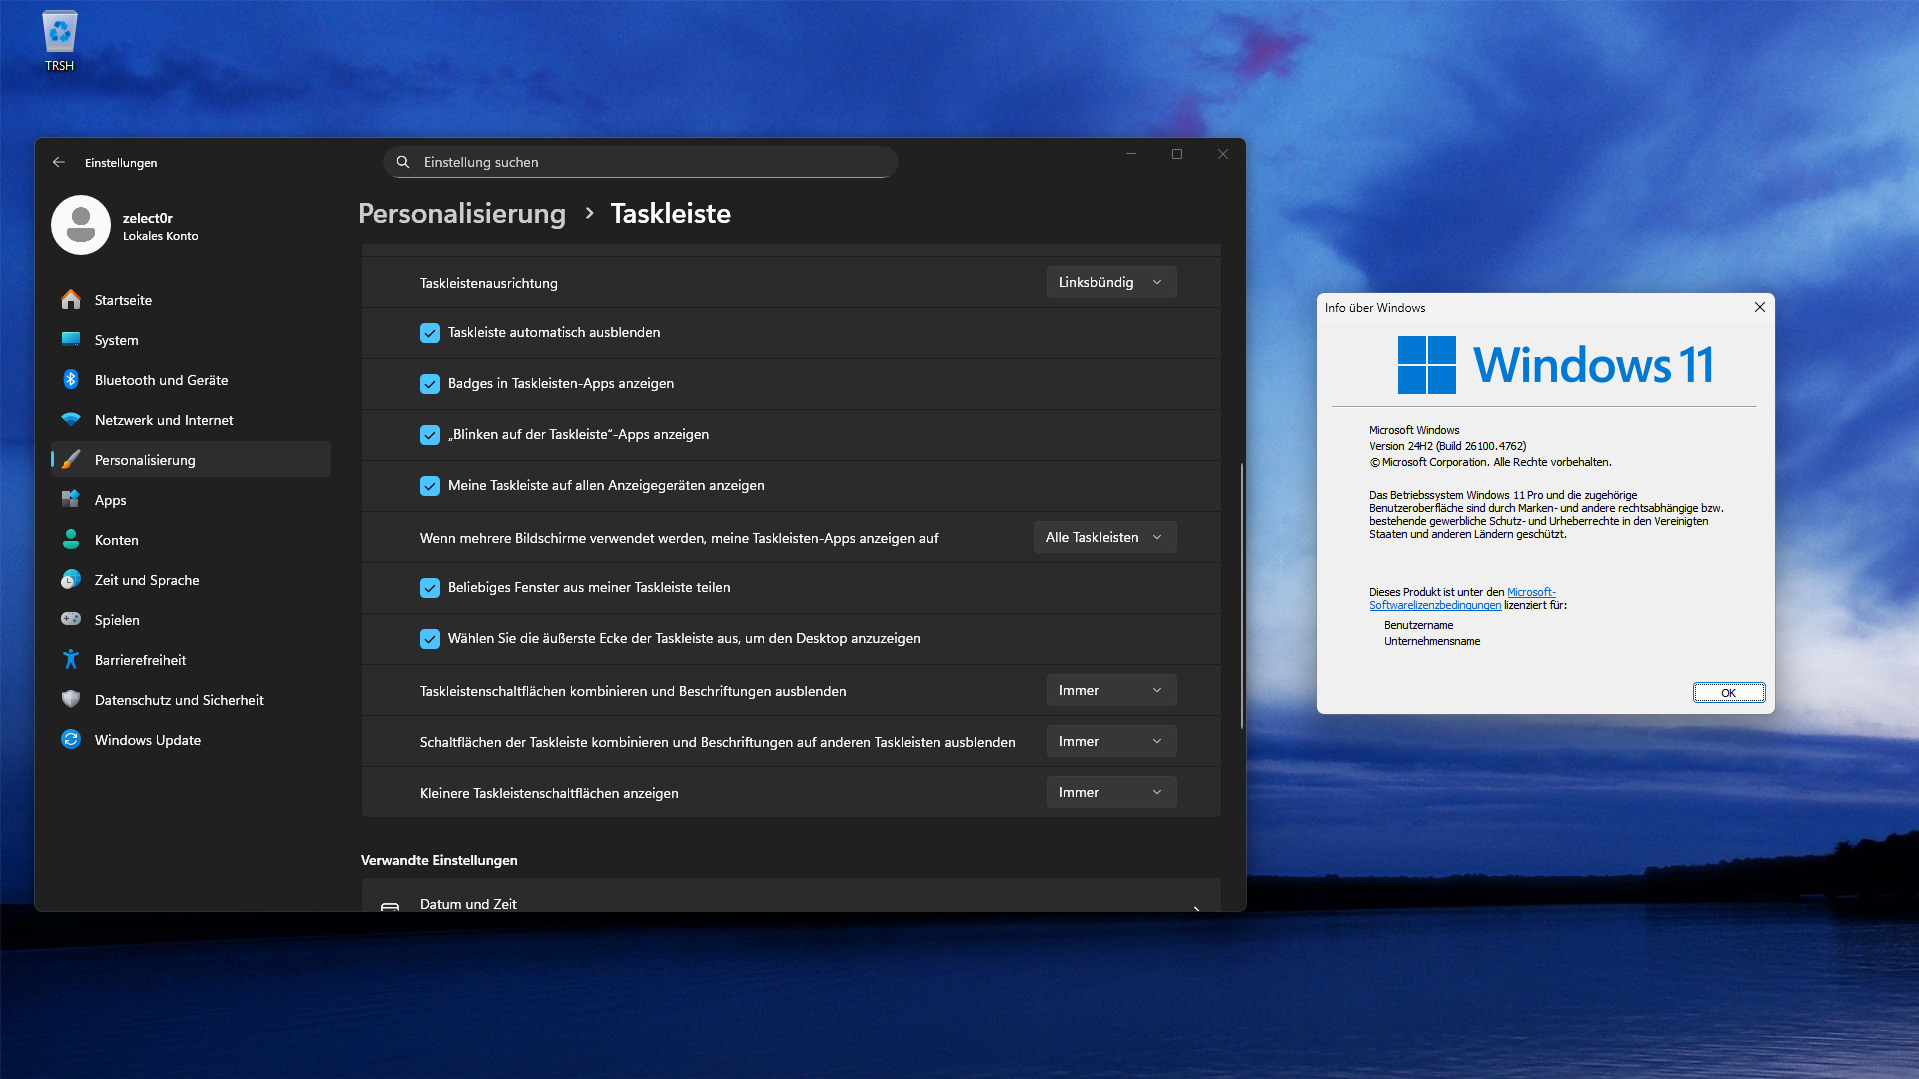Uncheck Badges in Taskleisten-Apps anzeigen

(x=430, y=384)
